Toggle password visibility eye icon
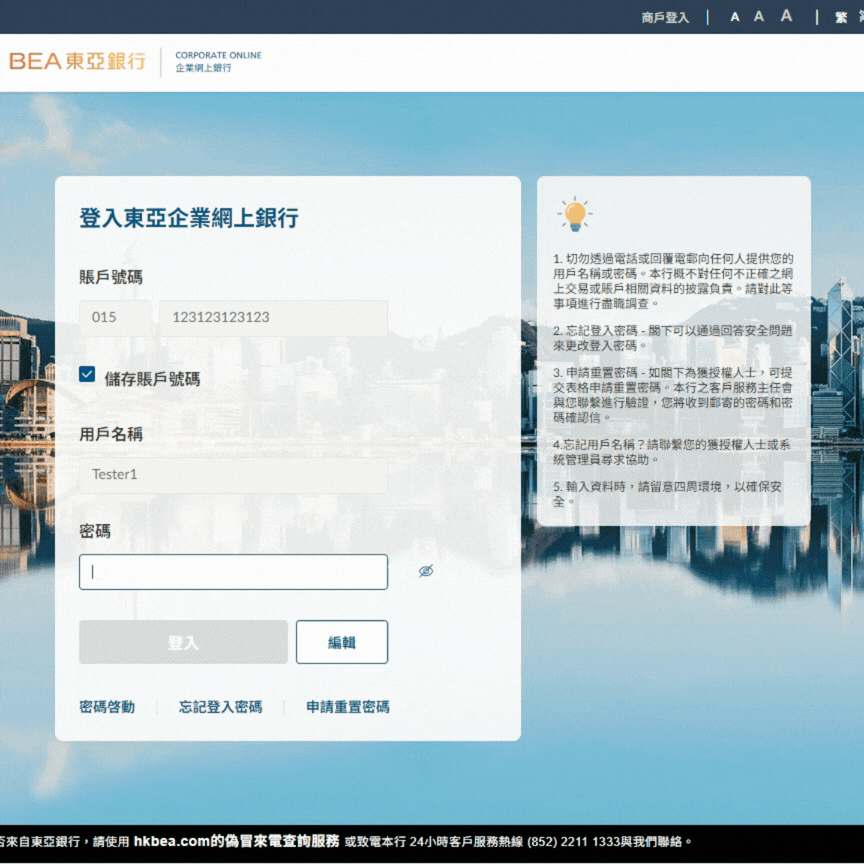The width and height of the screenshot is (864, 864). (425, 571)
